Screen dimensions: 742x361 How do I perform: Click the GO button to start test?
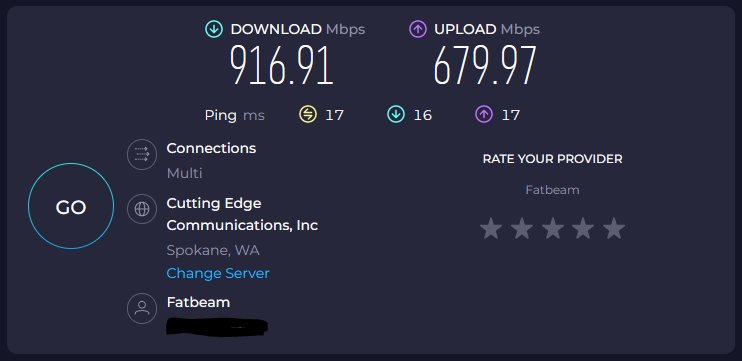tap(71, 206)
